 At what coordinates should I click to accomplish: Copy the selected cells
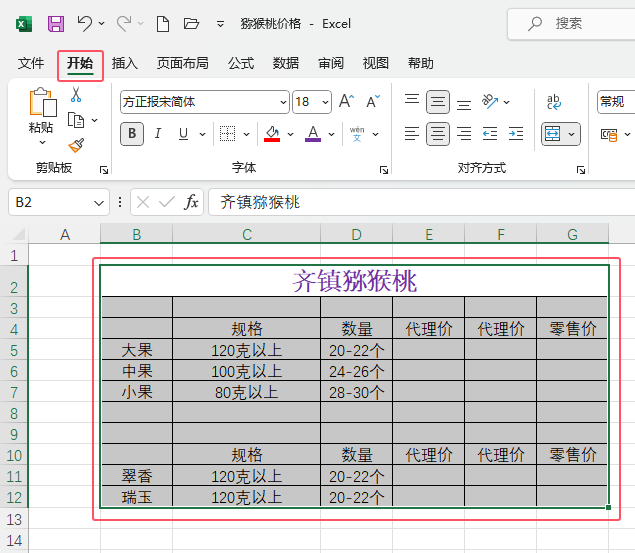click(x=76, y=120)
